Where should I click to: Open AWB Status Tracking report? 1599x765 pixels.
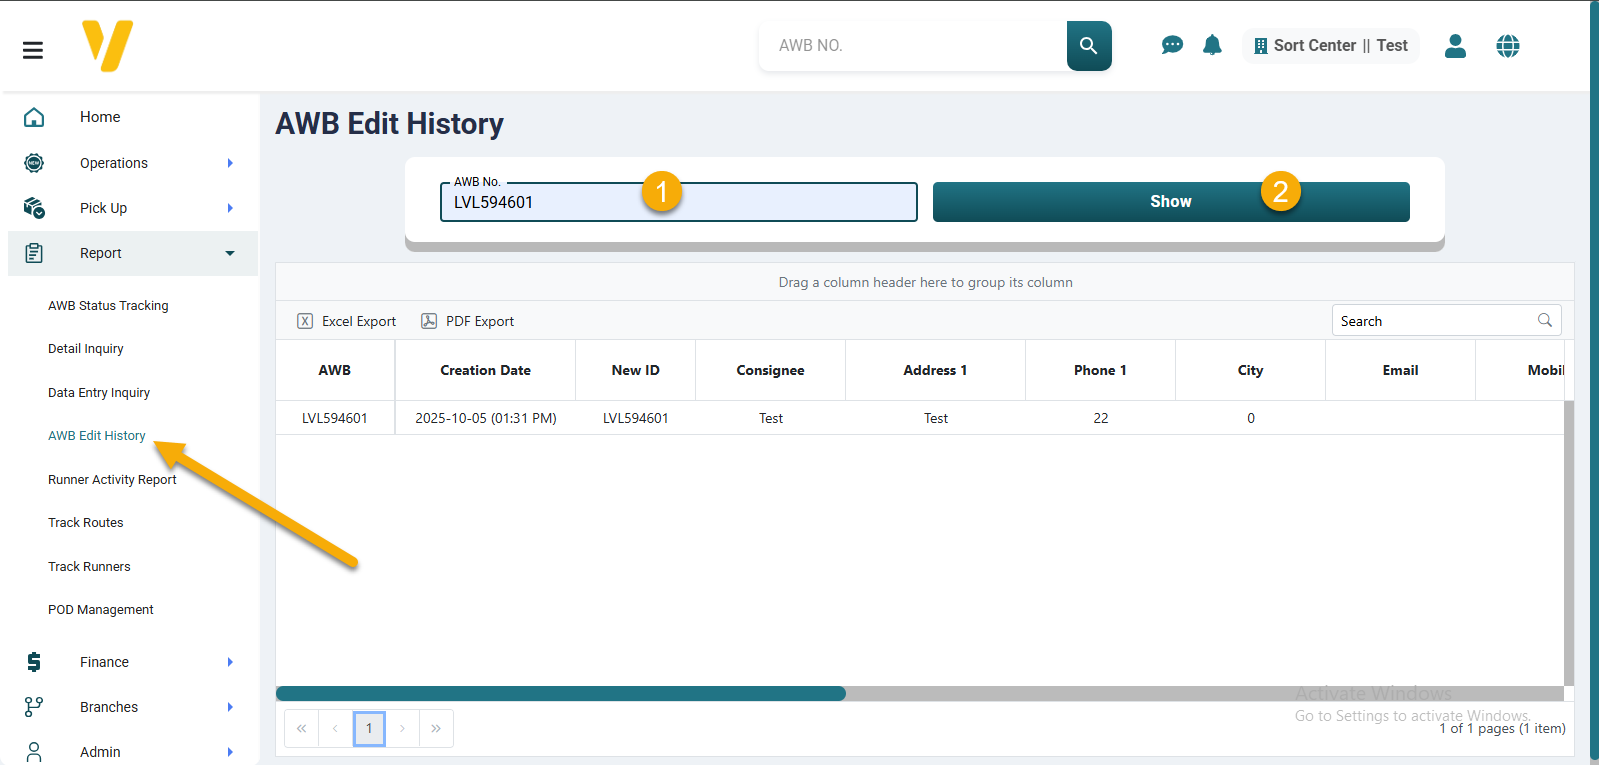point(108,306)
